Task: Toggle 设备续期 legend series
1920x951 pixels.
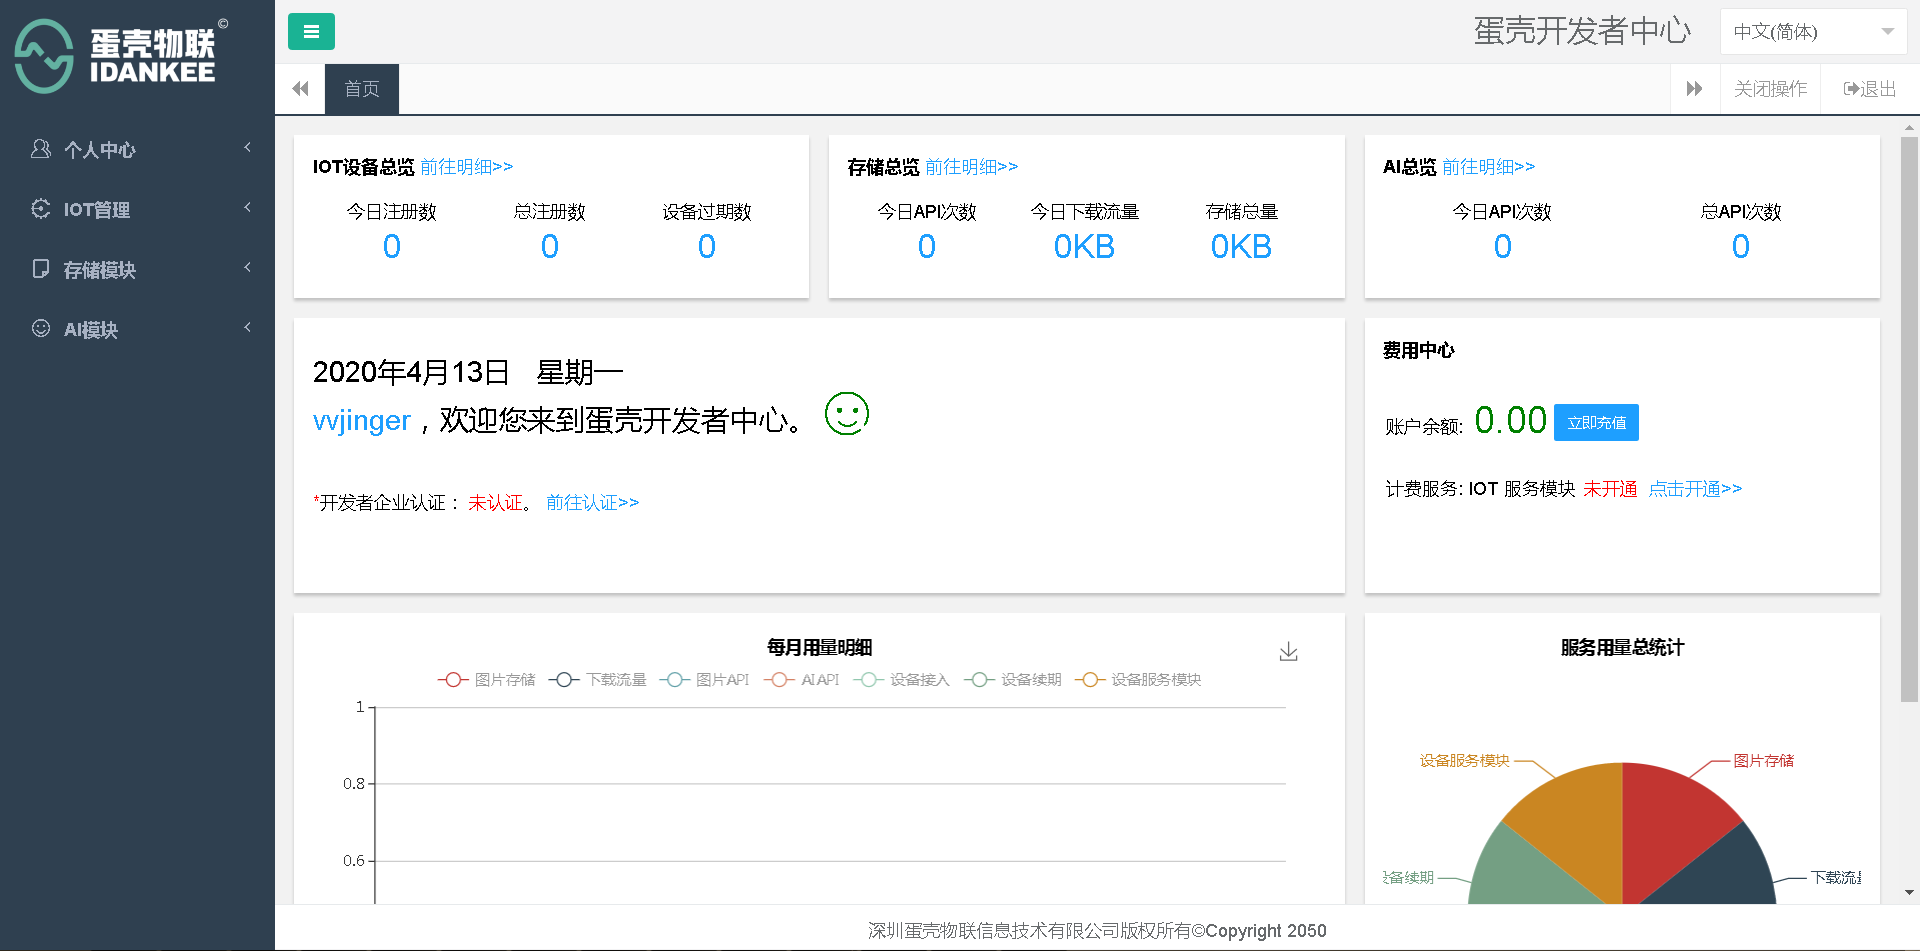Action: 1013,680
